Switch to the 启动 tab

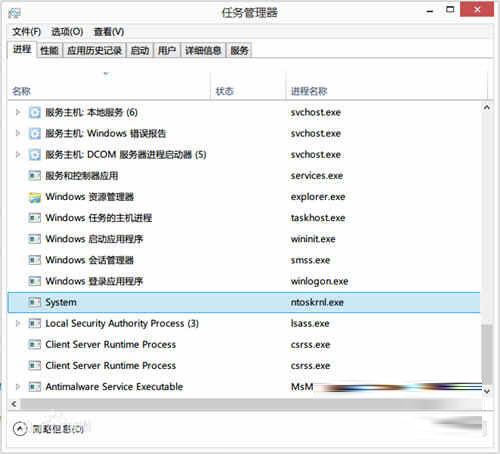[140, 51]
